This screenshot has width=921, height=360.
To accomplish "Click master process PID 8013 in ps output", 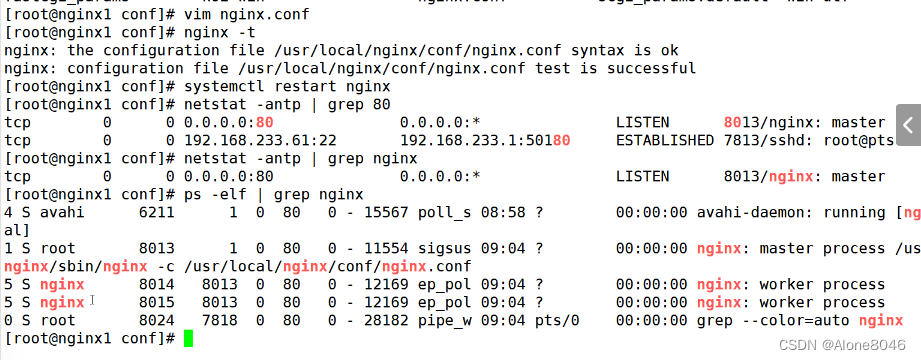I will click(x=156, y=248).
